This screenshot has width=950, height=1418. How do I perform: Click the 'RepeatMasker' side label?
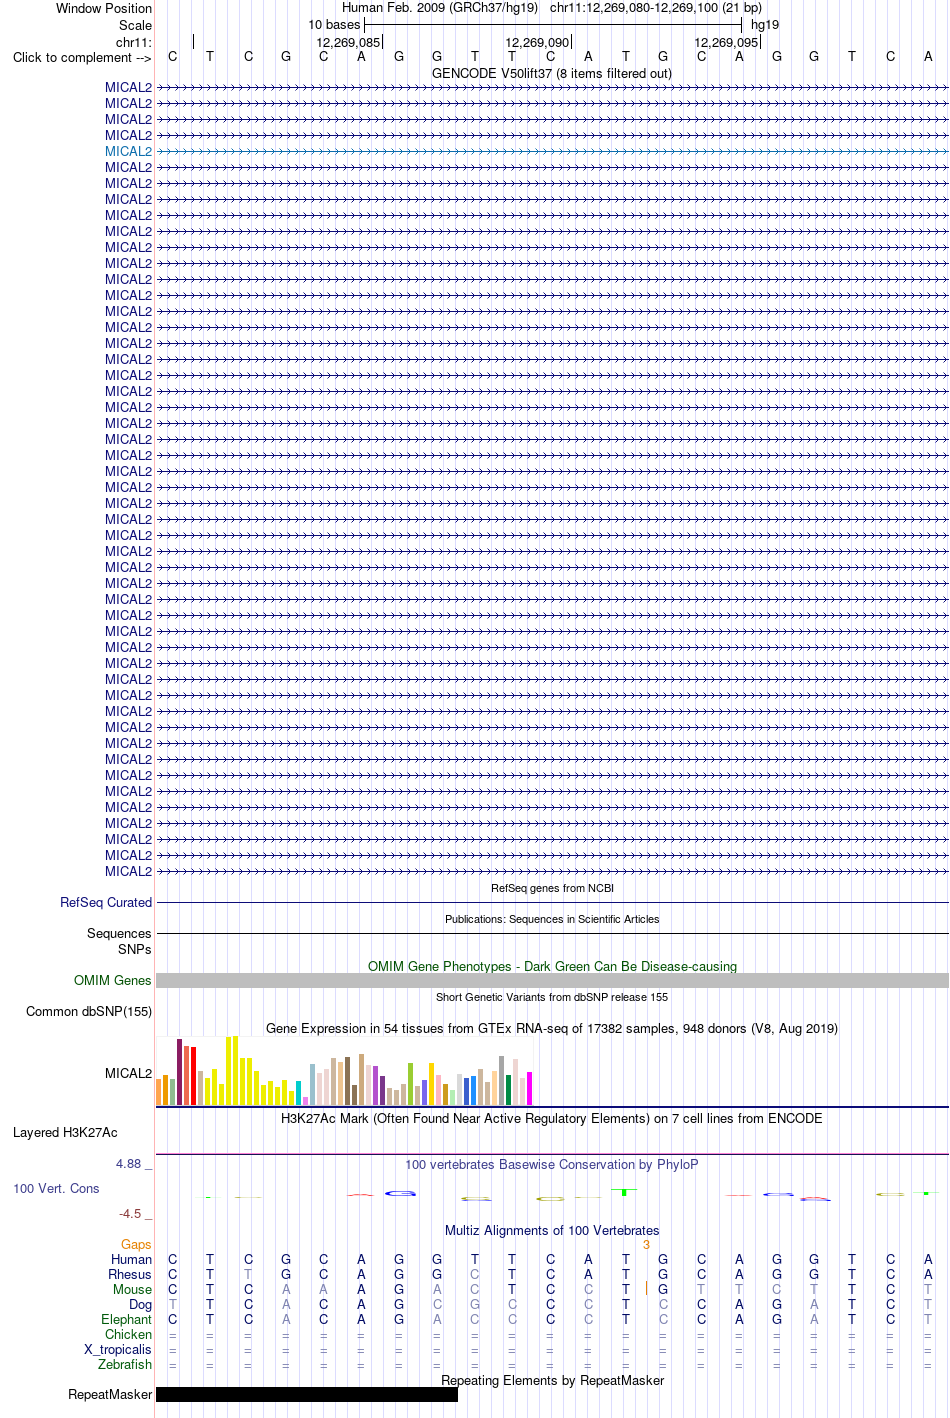pyautogui.click(x=110, y=1394)
